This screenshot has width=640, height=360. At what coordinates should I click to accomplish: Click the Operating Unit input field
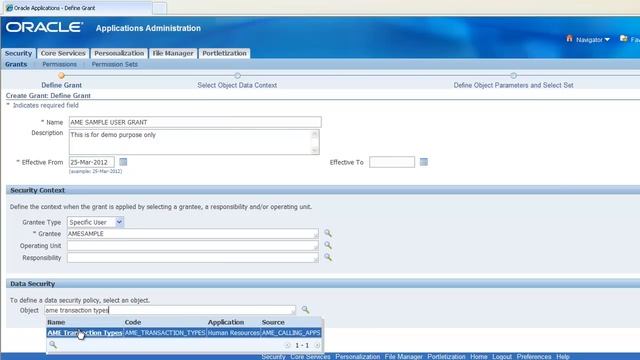click(193, 246)
